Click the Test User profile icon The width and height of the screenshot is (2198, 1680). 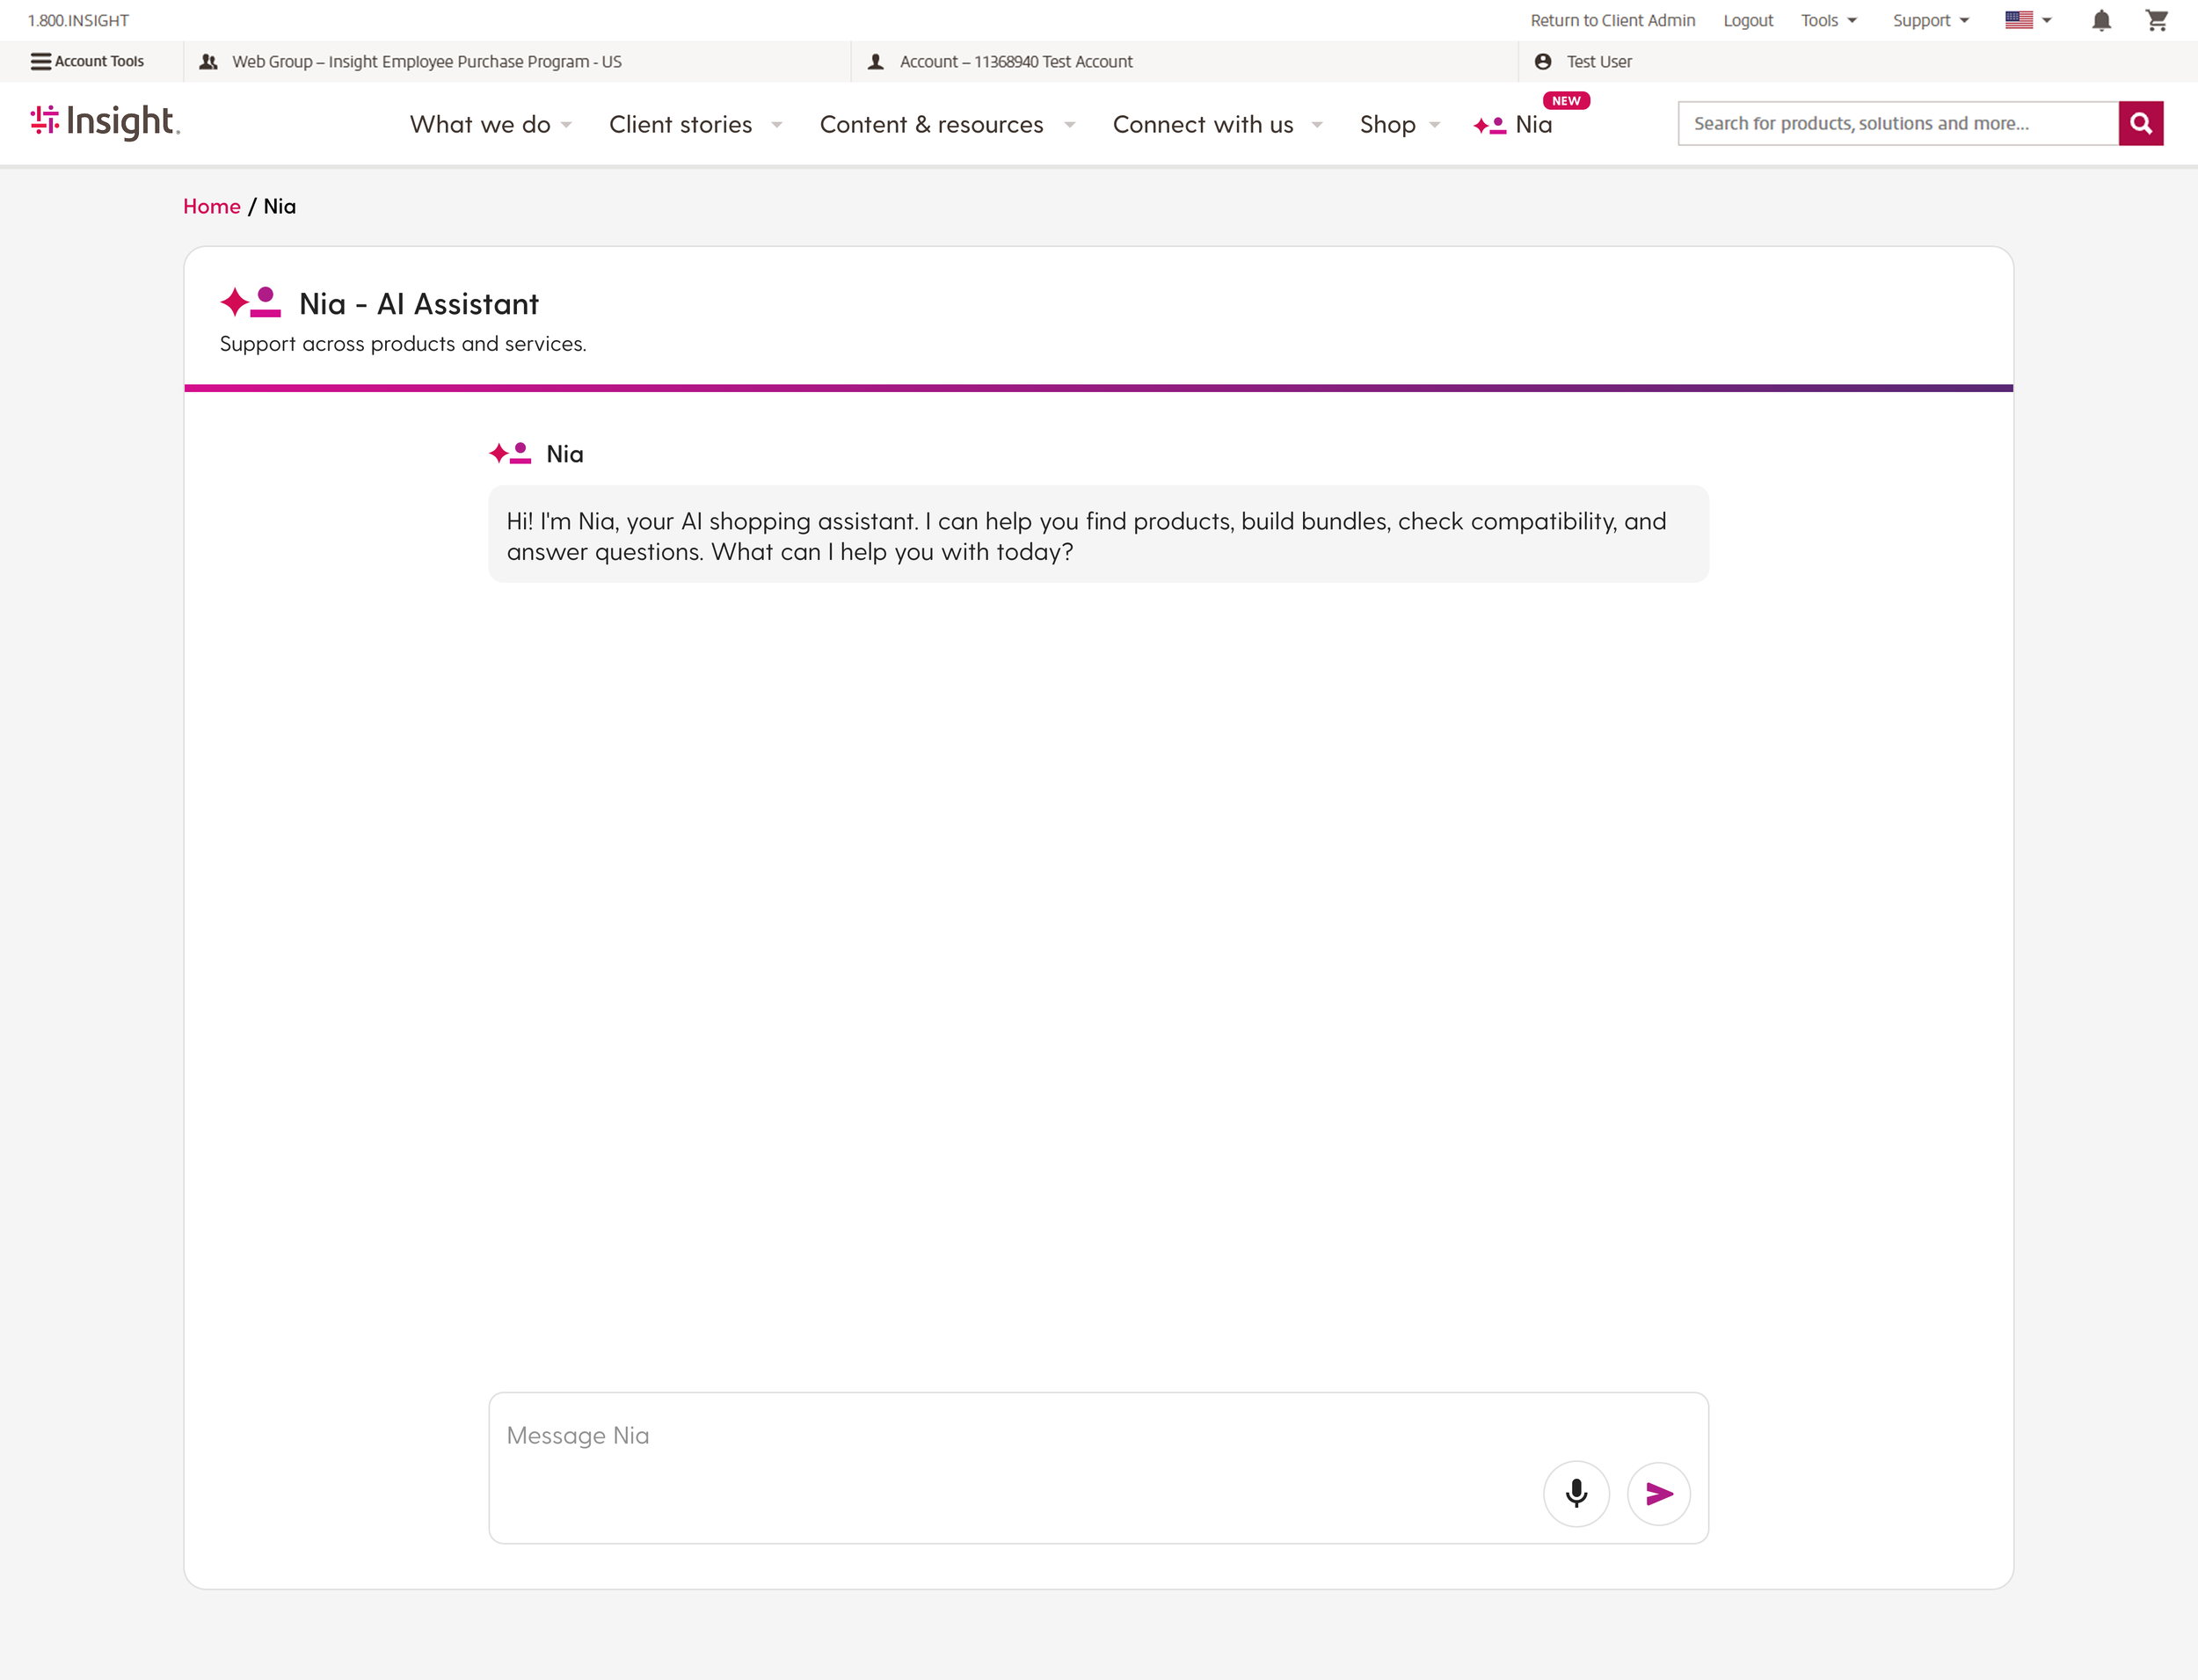pos(1543,61)
